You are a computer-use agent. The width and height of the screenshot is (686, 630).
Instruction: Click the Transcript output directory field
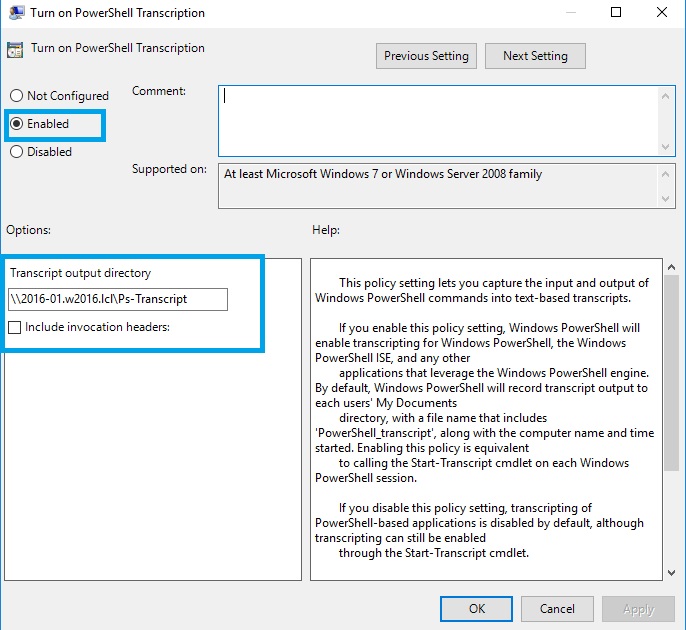coord(118,299)
